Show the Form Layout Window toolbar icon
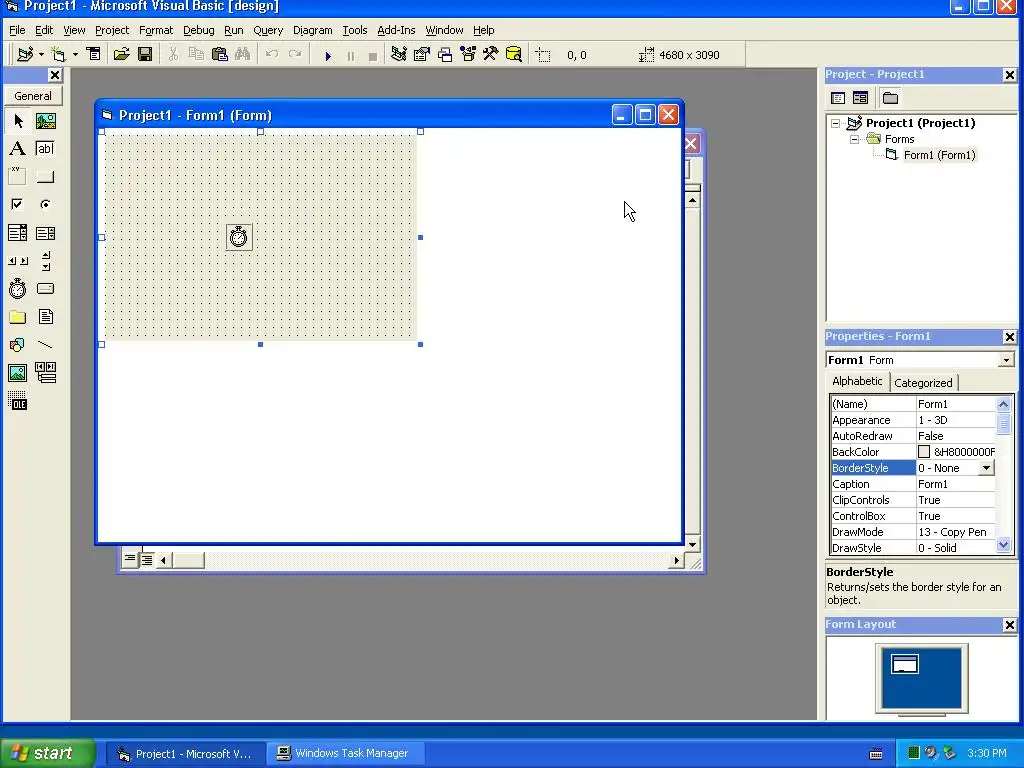The height and width of the screenshot is (768, 1024). point(445,54)
